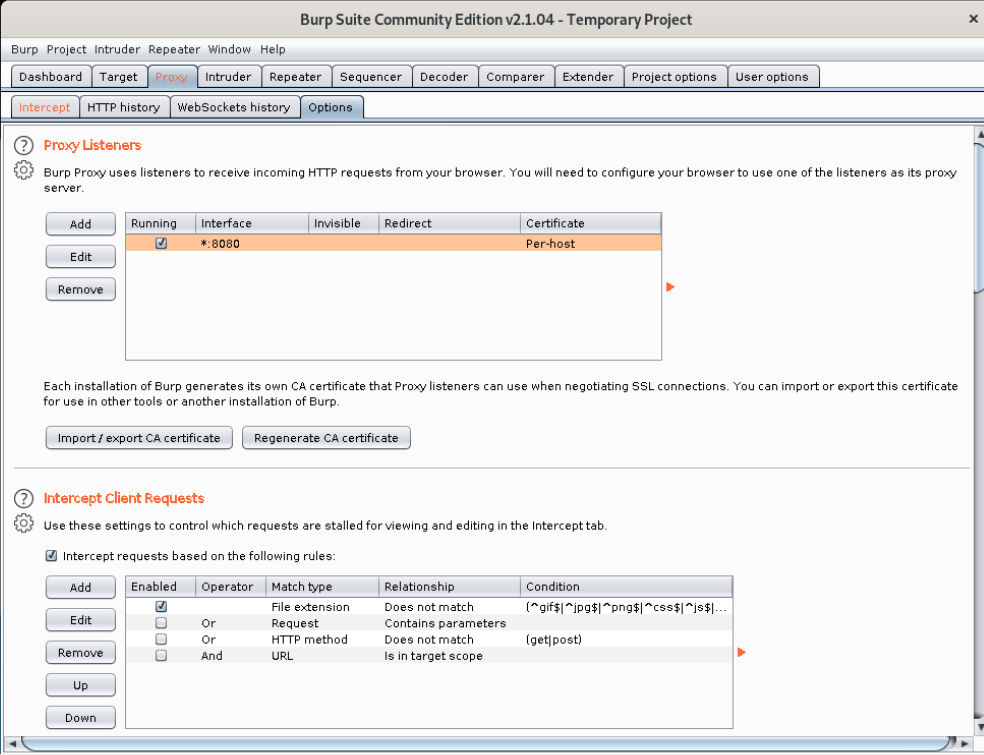
Task: Click the horizontal scrollbar at bottom
Action: click(488, 743)
